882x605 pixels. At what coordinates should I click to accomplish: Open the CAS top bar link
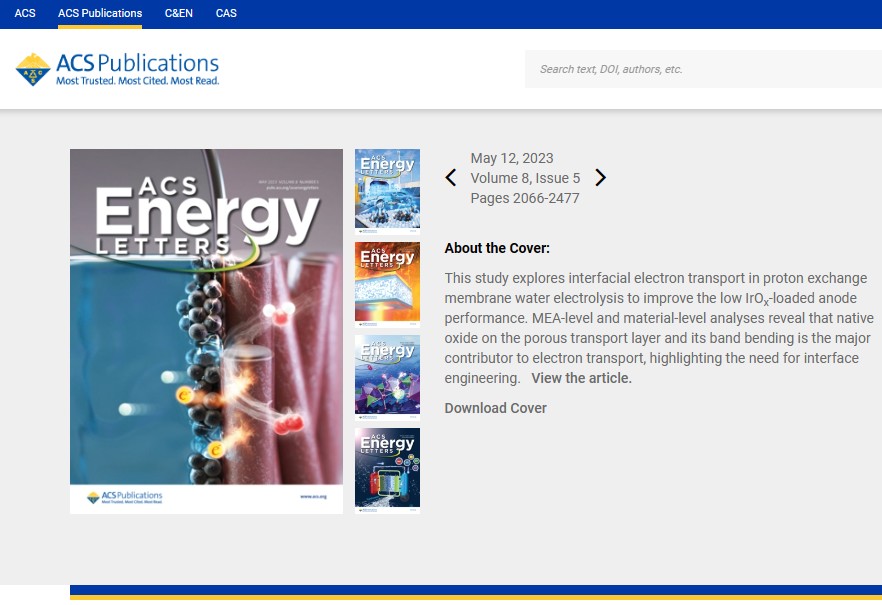tap(226, 13)
